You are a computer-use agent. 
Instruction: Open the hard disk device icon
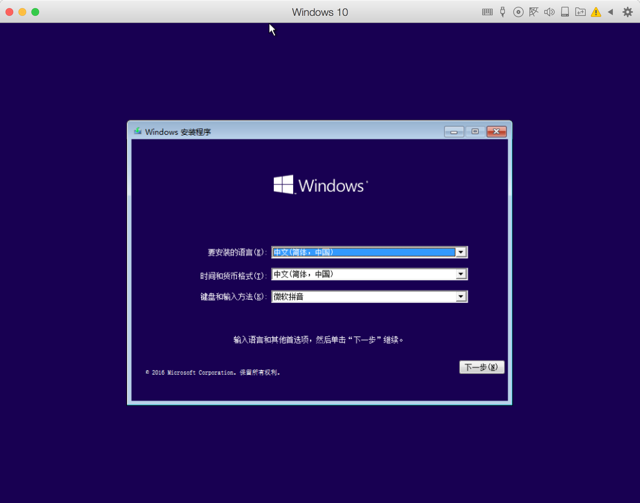(565, 12)
